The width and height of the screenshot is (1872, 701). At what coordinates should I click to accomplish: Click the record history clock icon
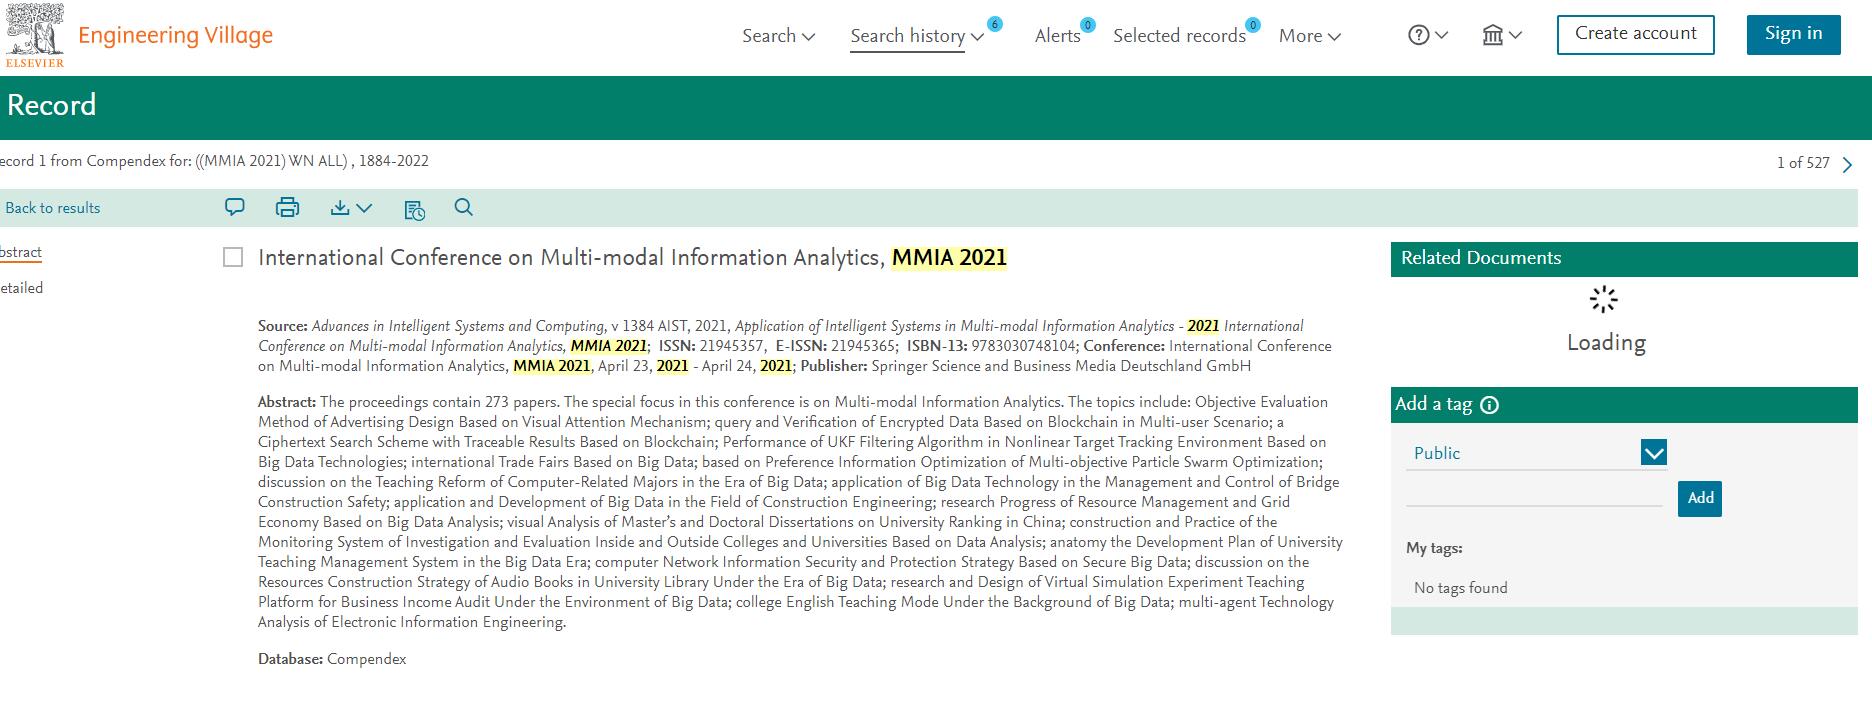pyautogui.click(x=414, y=209)
